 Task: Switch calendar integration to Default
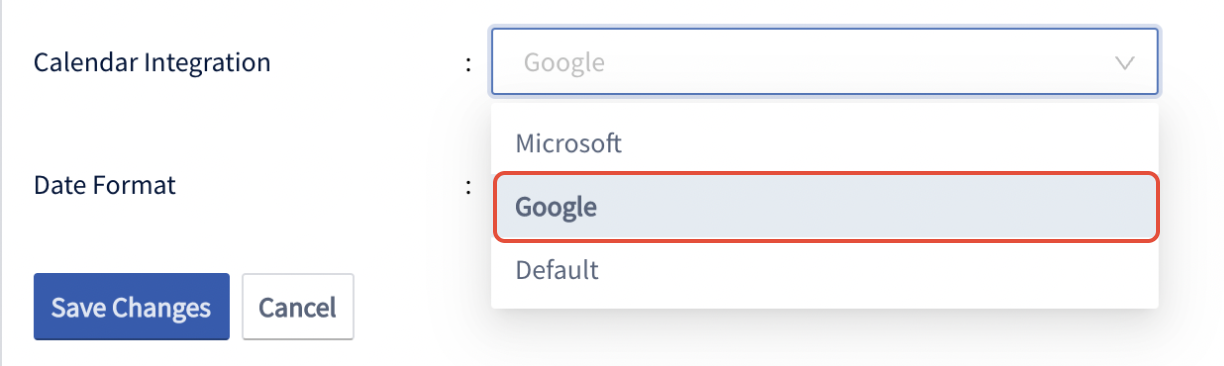pyautogui.click(x=825, y=270)
